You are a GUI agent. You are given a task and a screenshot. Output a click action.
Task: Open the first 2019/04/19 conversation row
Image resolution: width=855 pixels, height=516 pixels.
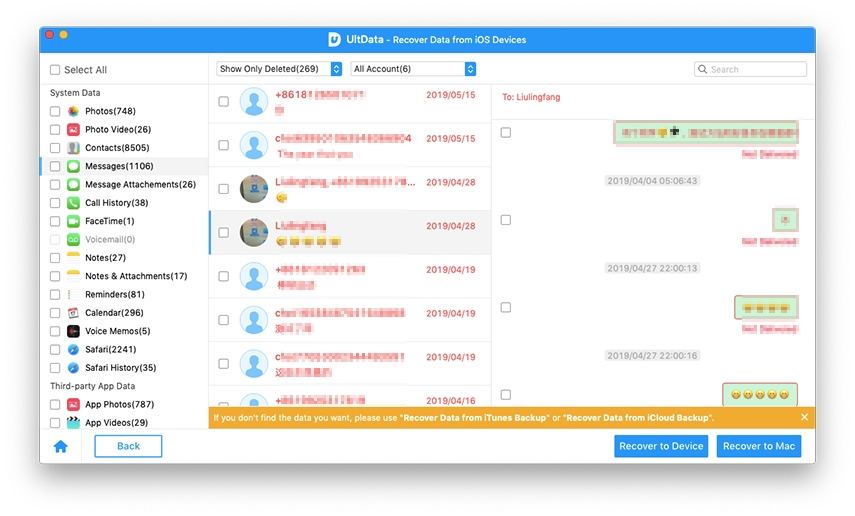click(x=350, y=276)
